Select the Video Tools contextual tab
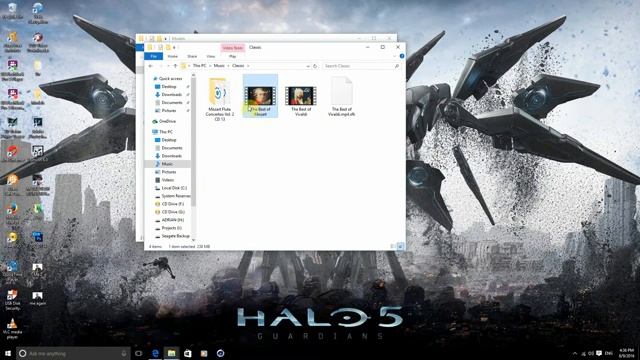 pos(233,48)
